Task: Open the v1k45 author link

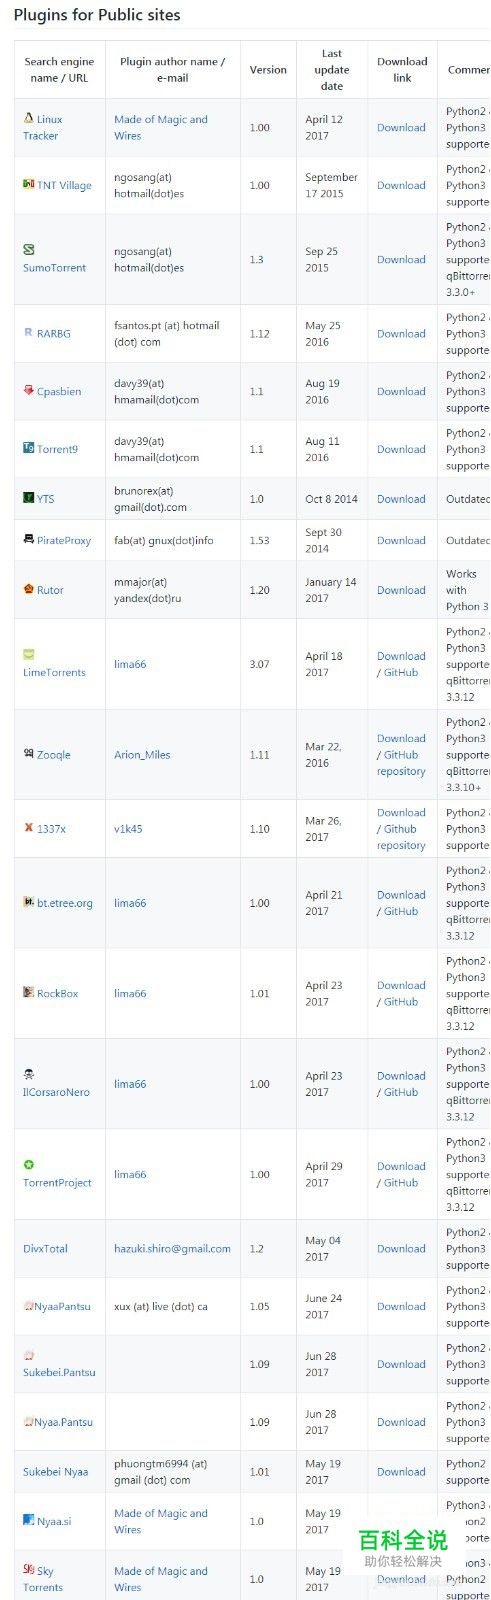Action: [128, 829]
